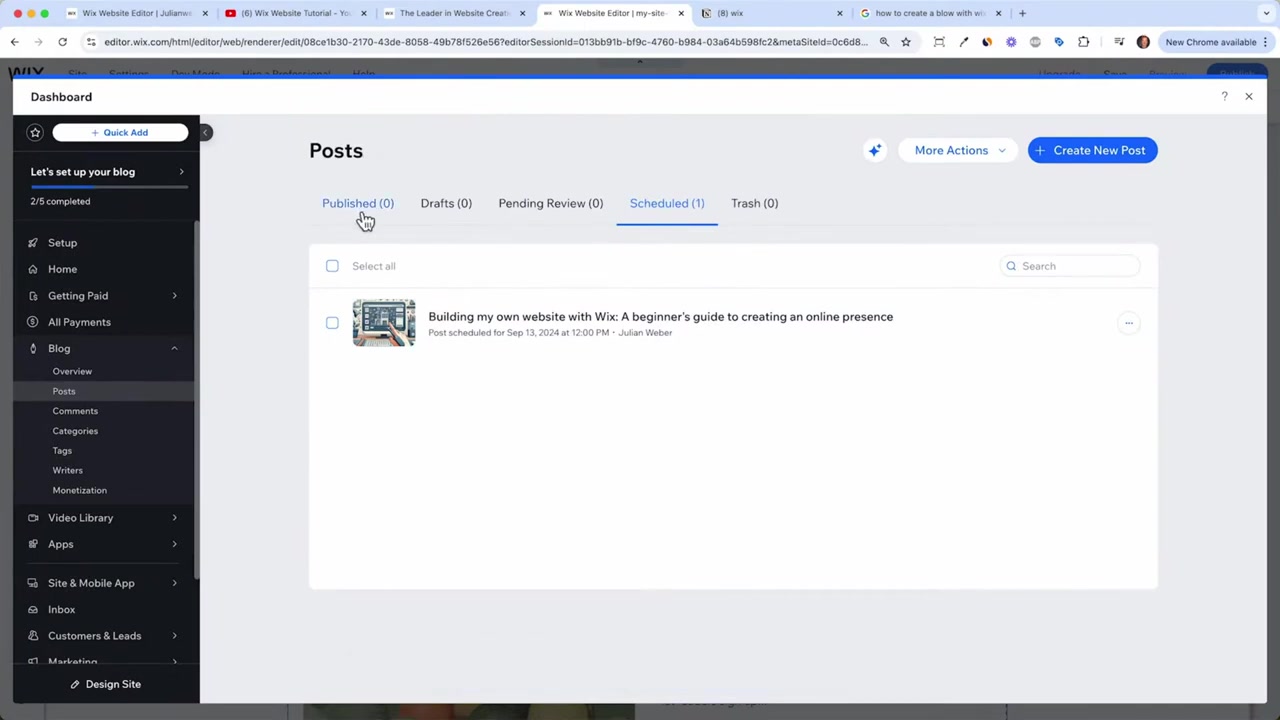Click the AI sparkle assistant icon
Image resolution: width=1280 pixels, height=720 pixels.
pyautogui.click(x=875, y=150)
